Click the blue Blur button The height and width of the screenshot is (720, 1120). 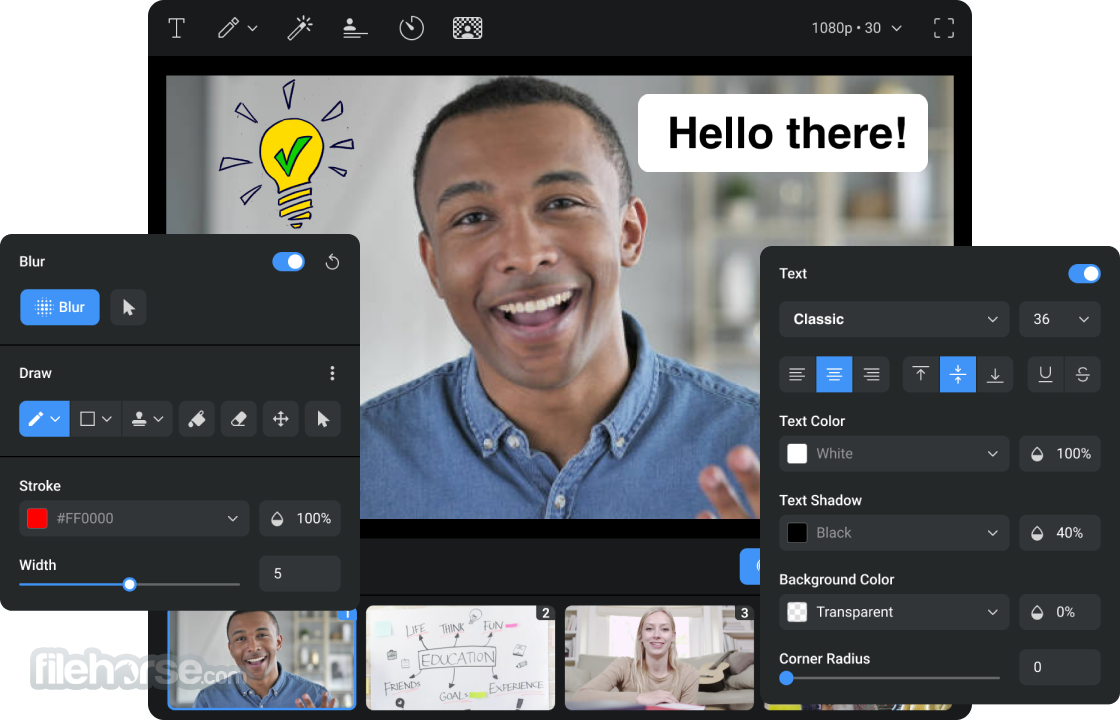click(60, 307)
